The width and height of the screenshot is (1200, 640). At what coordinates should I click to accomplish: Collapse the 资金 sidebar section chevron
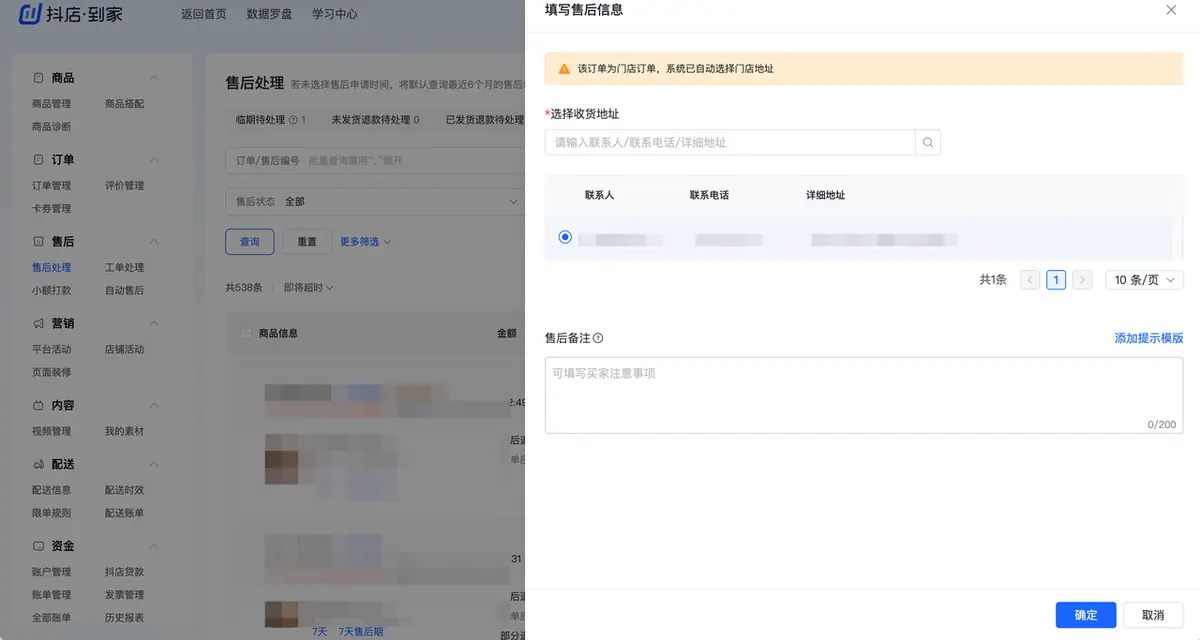[x=154, y=547]
